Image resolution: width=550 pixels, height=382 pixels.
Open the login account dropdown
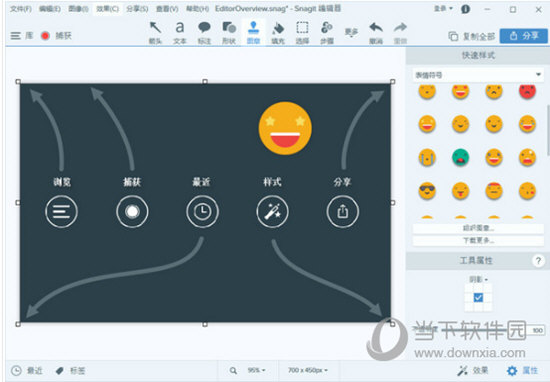[443, 8]
